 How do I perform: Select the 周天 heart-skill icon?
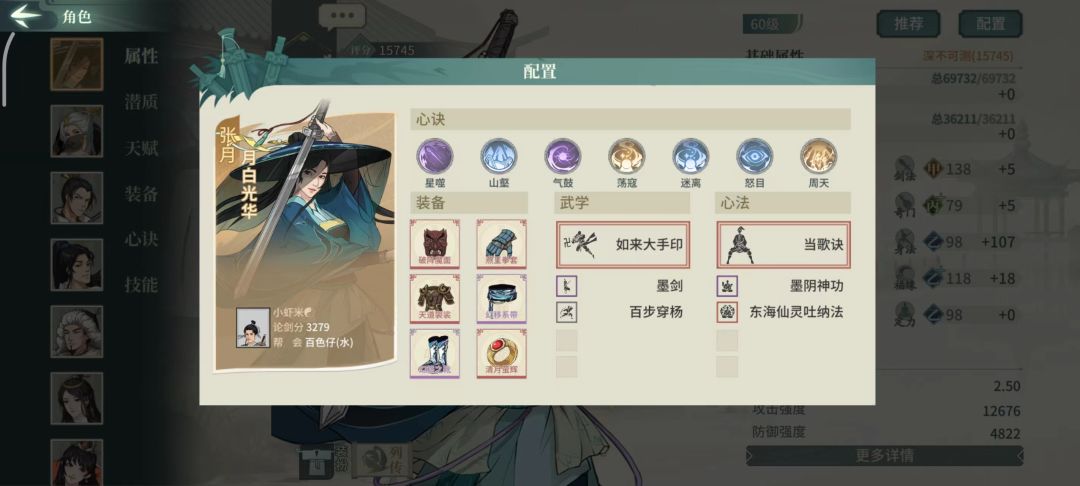click(x=819, y=156)
